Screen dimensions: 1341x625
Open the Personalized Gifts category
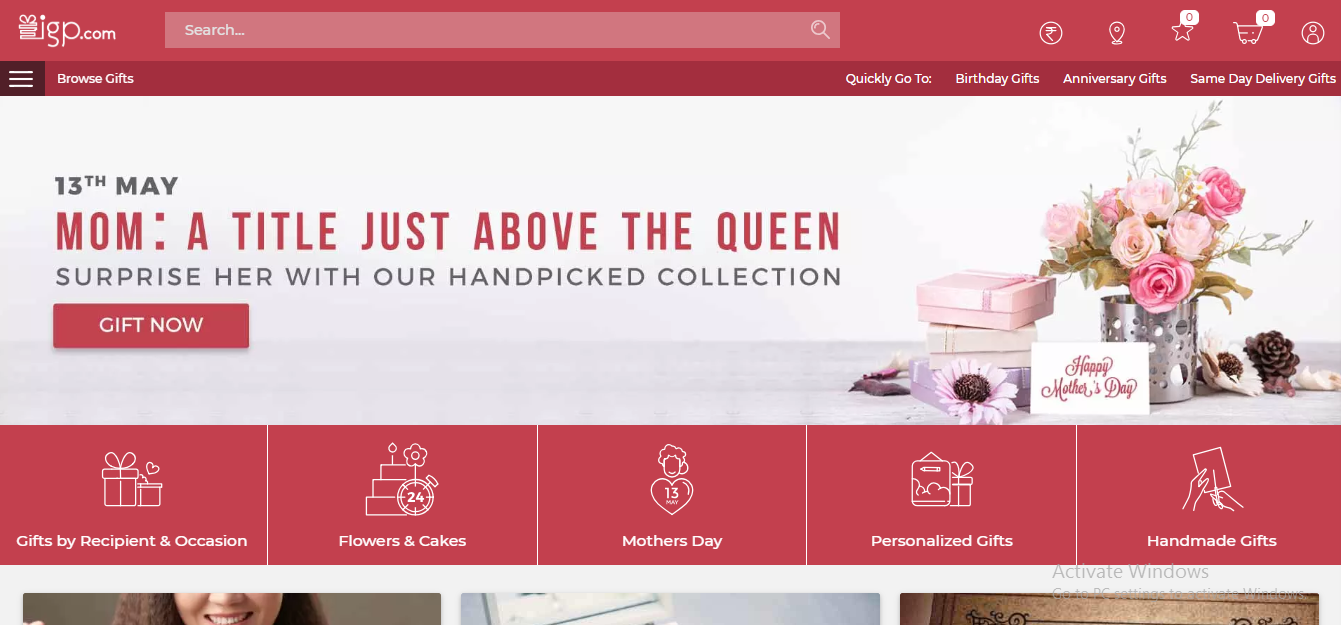point(942,495)
